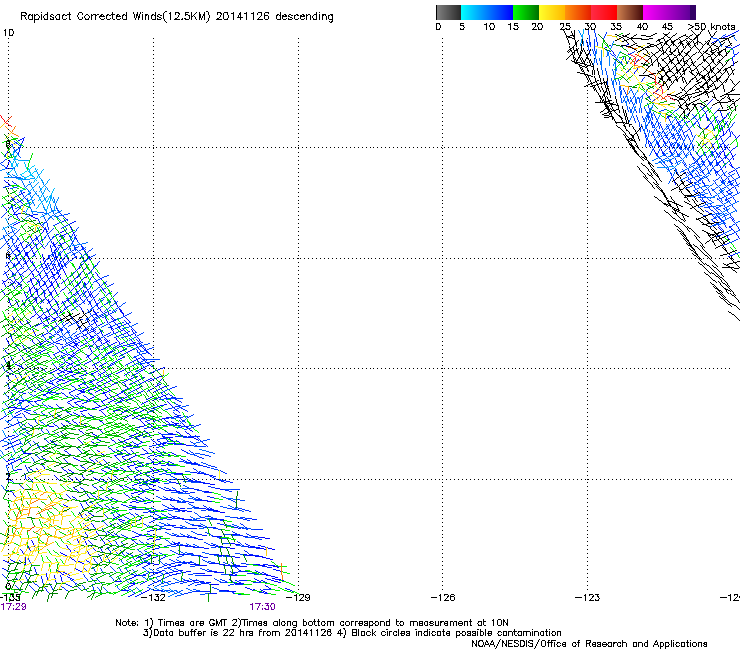Pick the magenta 40-45 knots legend segment
740x650 pixels.
pos(656,12)
